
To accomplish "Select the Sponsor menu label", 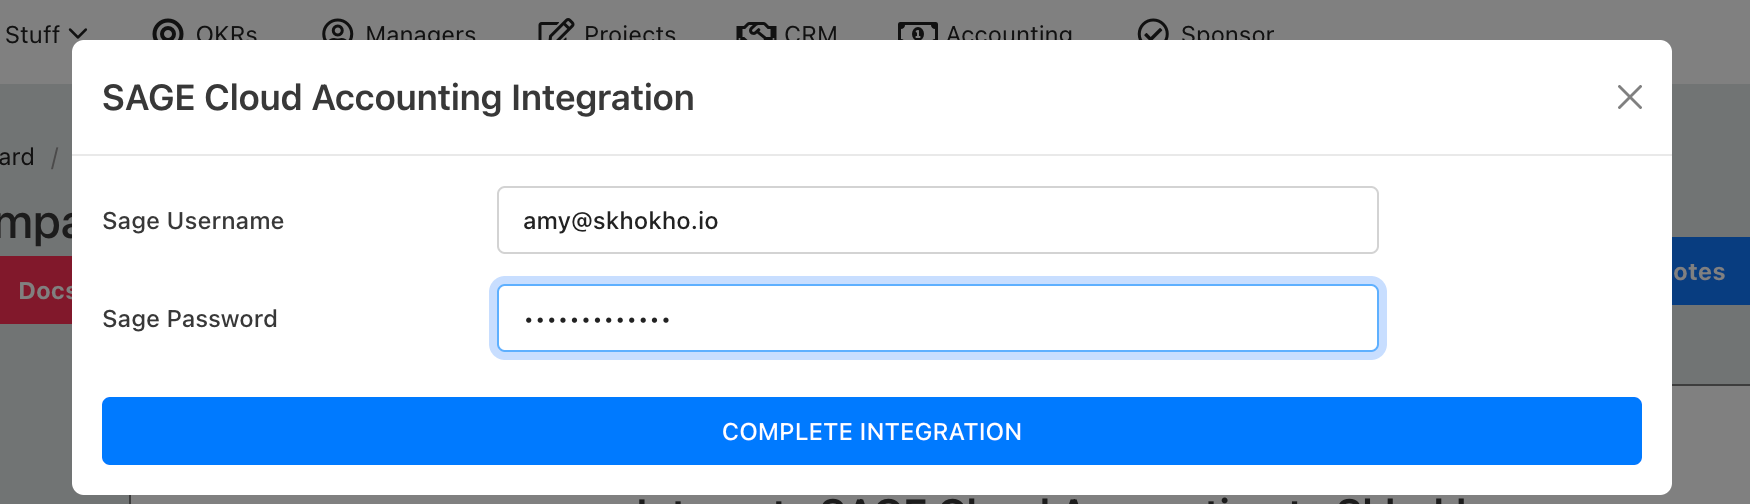I will click(1228, 33).
